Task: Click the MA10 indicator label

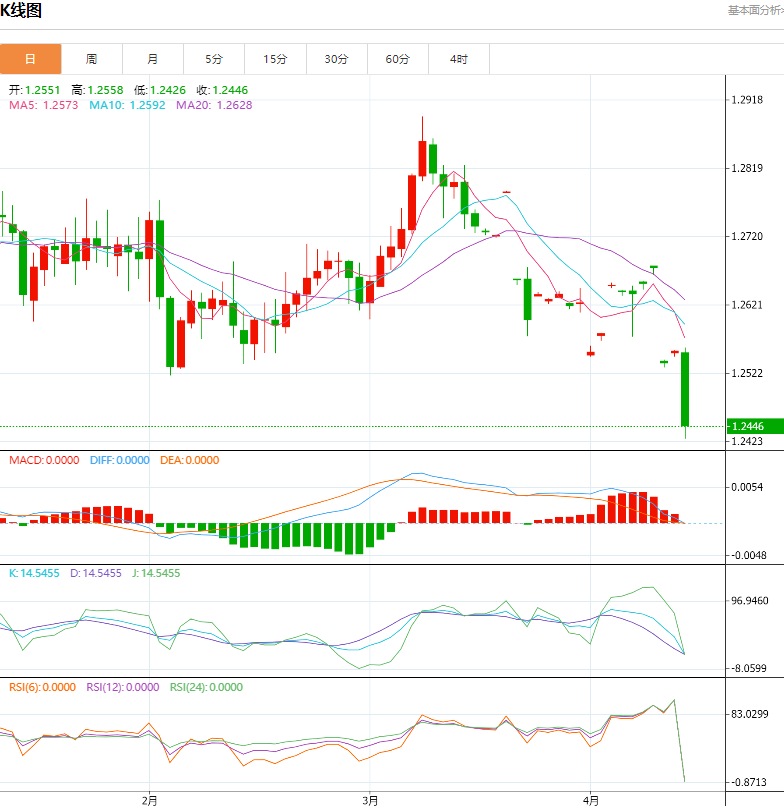Action: [128, 105]
